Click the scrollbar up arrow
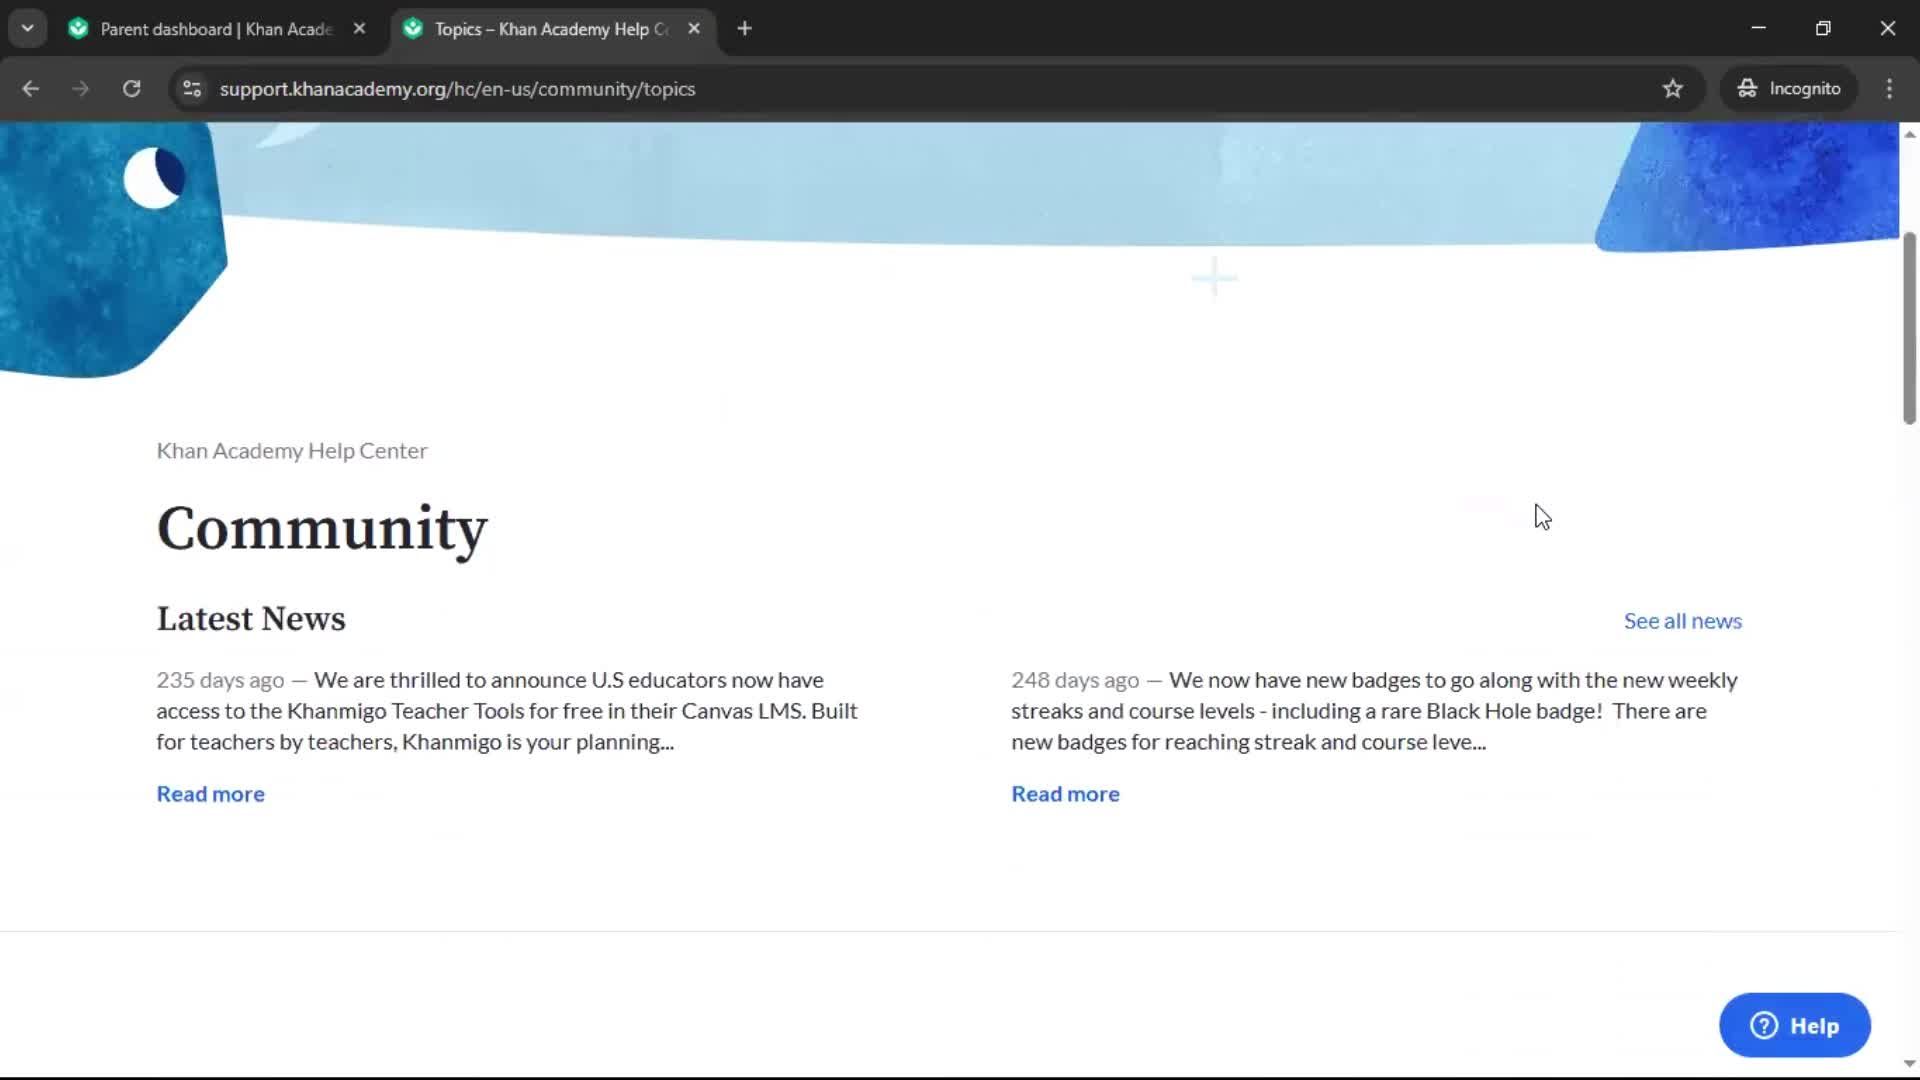Viewport: 1920px width, 1080px height. 1909,134
